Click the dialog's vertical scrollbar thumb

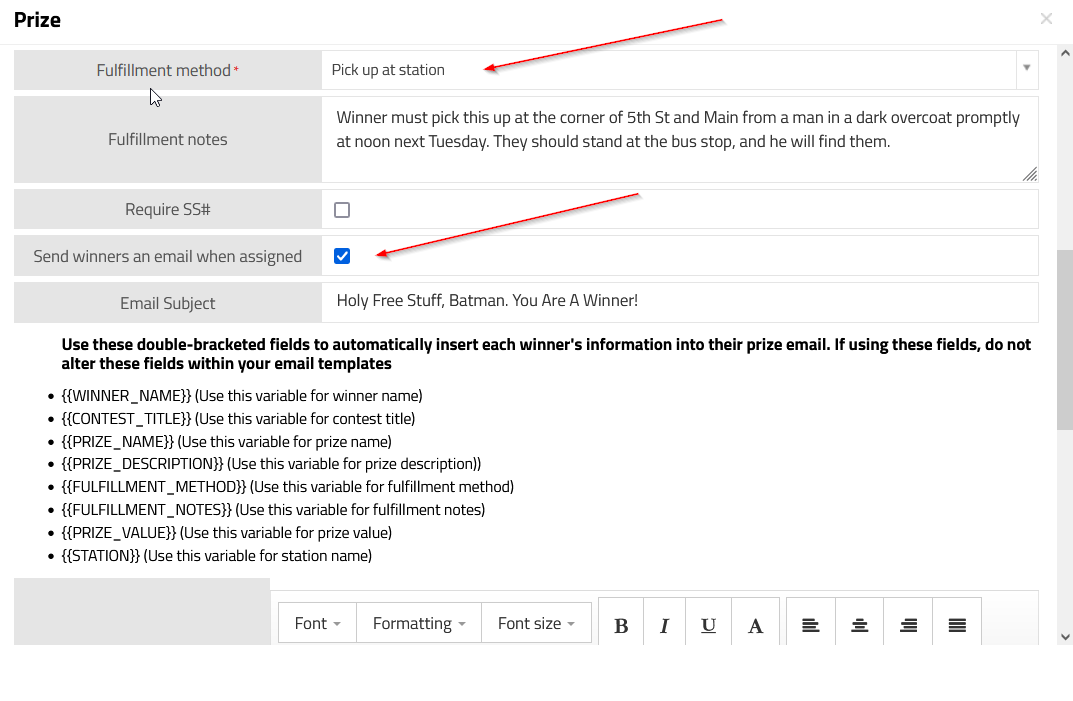1065,340
